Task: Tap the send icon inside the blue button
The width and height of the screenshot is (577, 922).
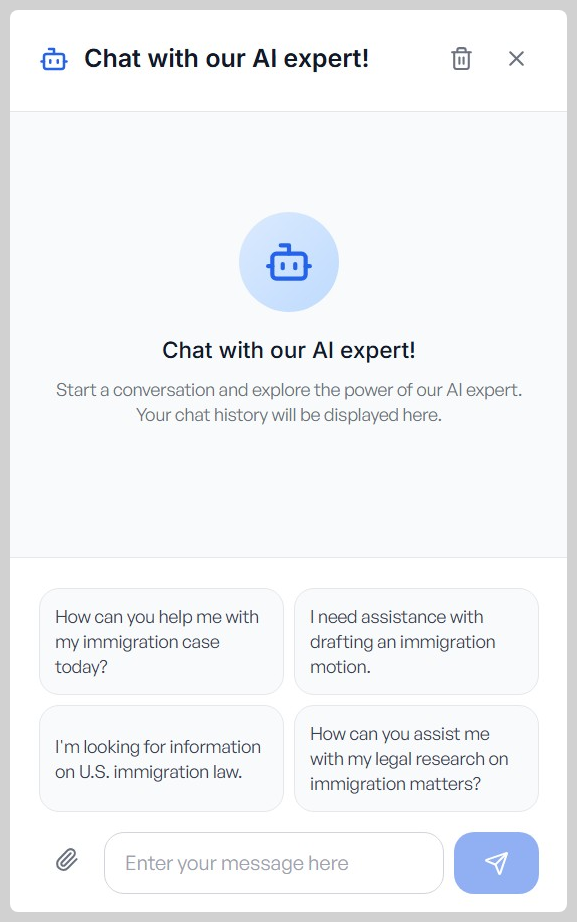Action: click(496, 861)
